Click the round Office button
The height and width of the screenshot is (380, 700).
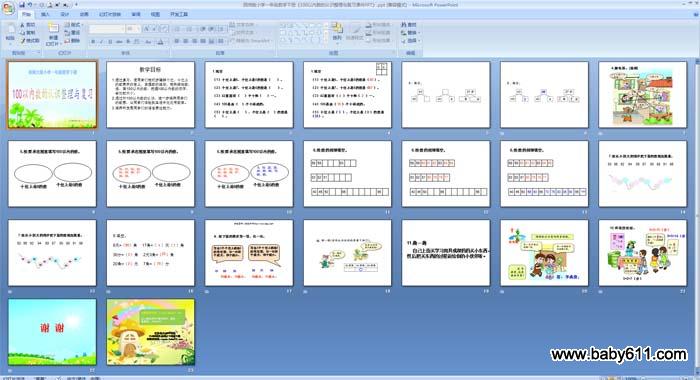pos(8,8)
